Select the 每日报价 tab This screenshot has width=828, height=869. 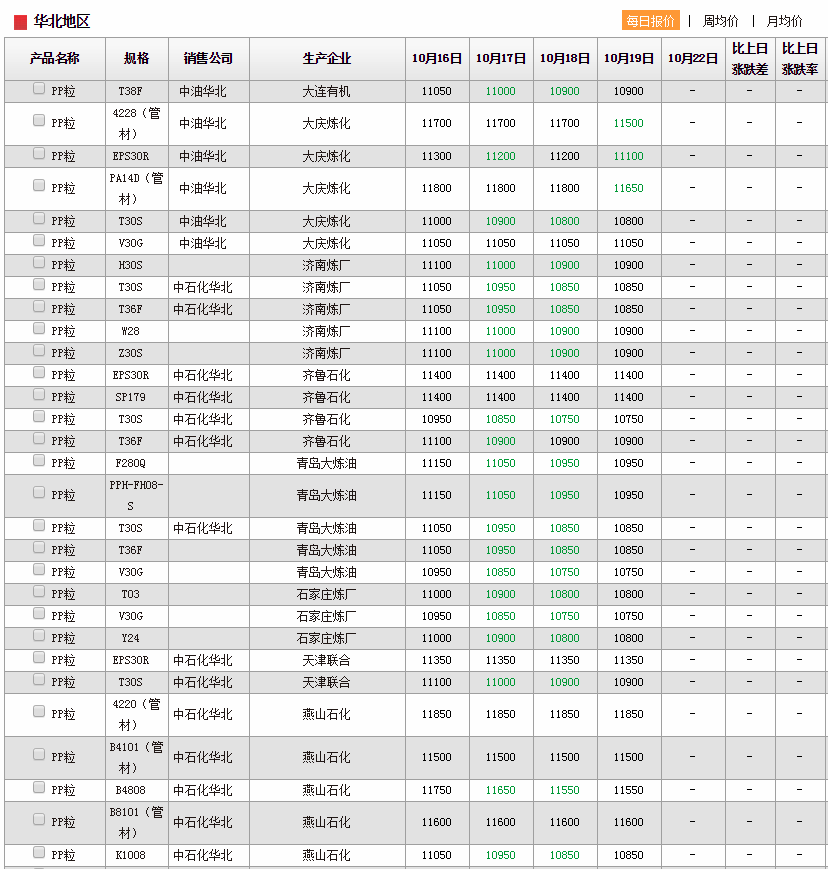tap(650, 21)
